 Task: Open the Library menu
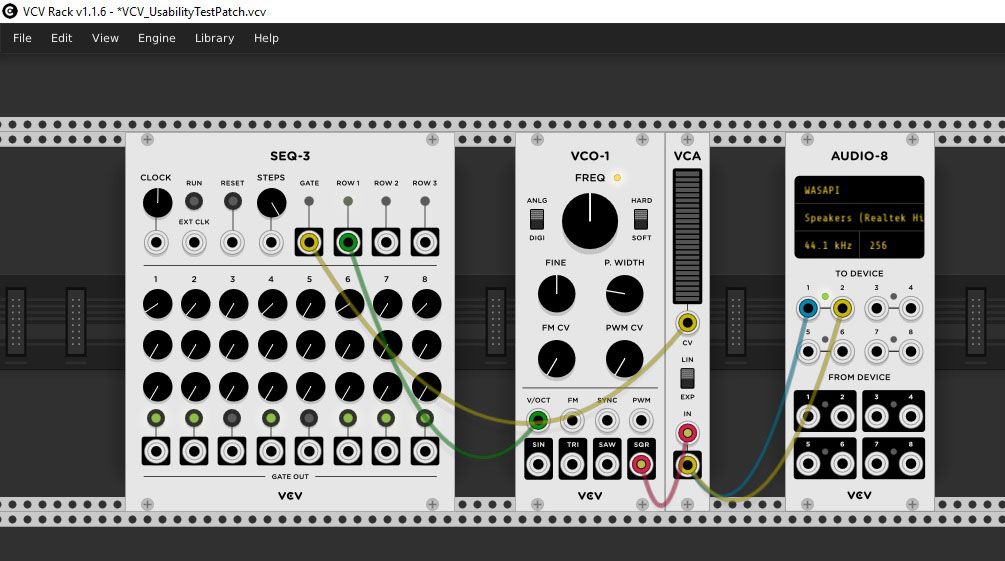click(x=214, y=38)
